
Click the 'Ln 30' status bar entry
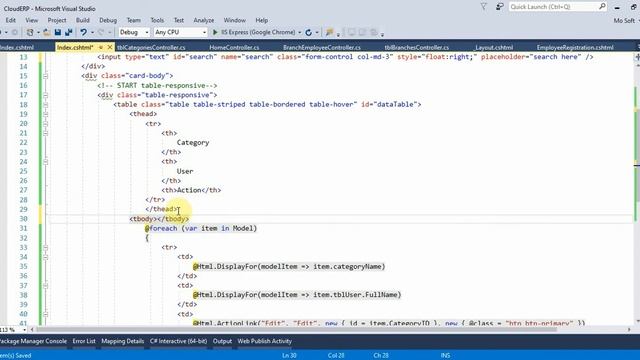point(289,356)
